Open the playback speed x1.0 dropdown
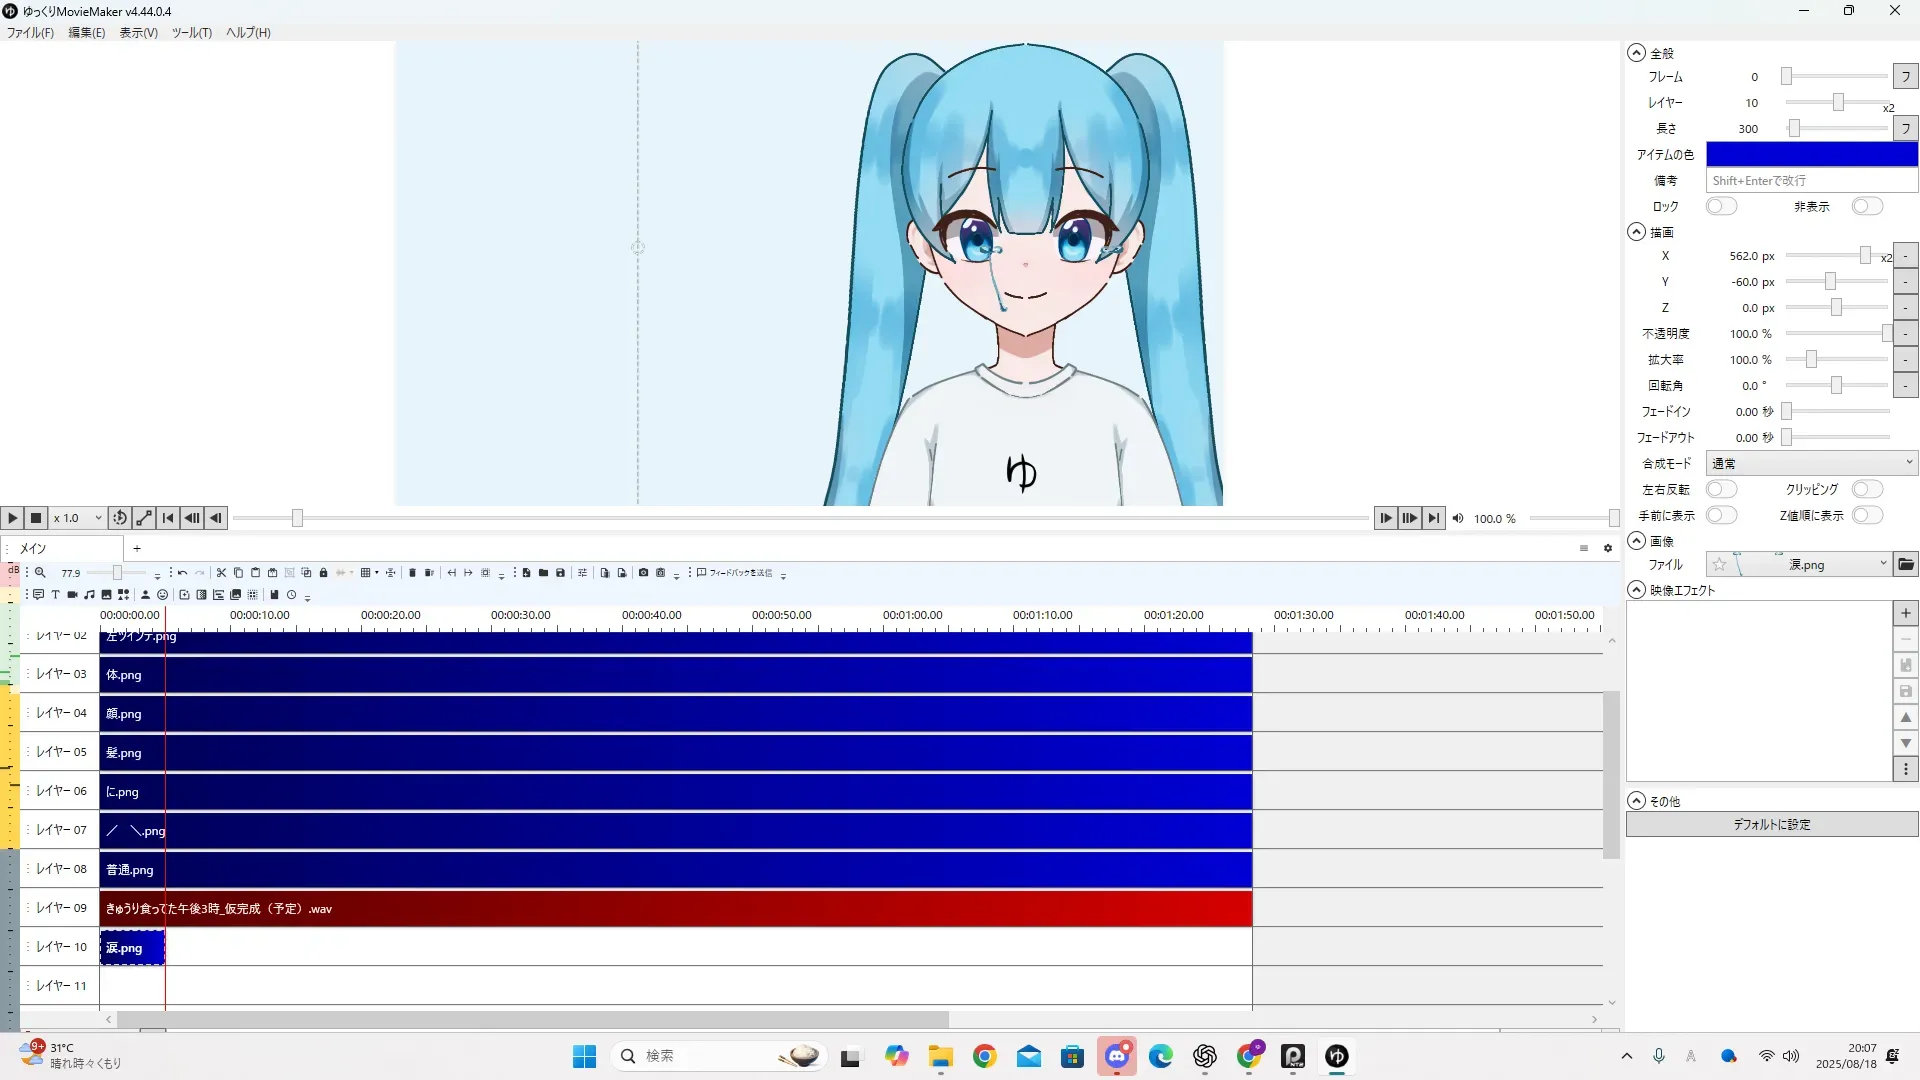Image resolution: width=1920 pixels, height=1080 pixels. (78, 518)
